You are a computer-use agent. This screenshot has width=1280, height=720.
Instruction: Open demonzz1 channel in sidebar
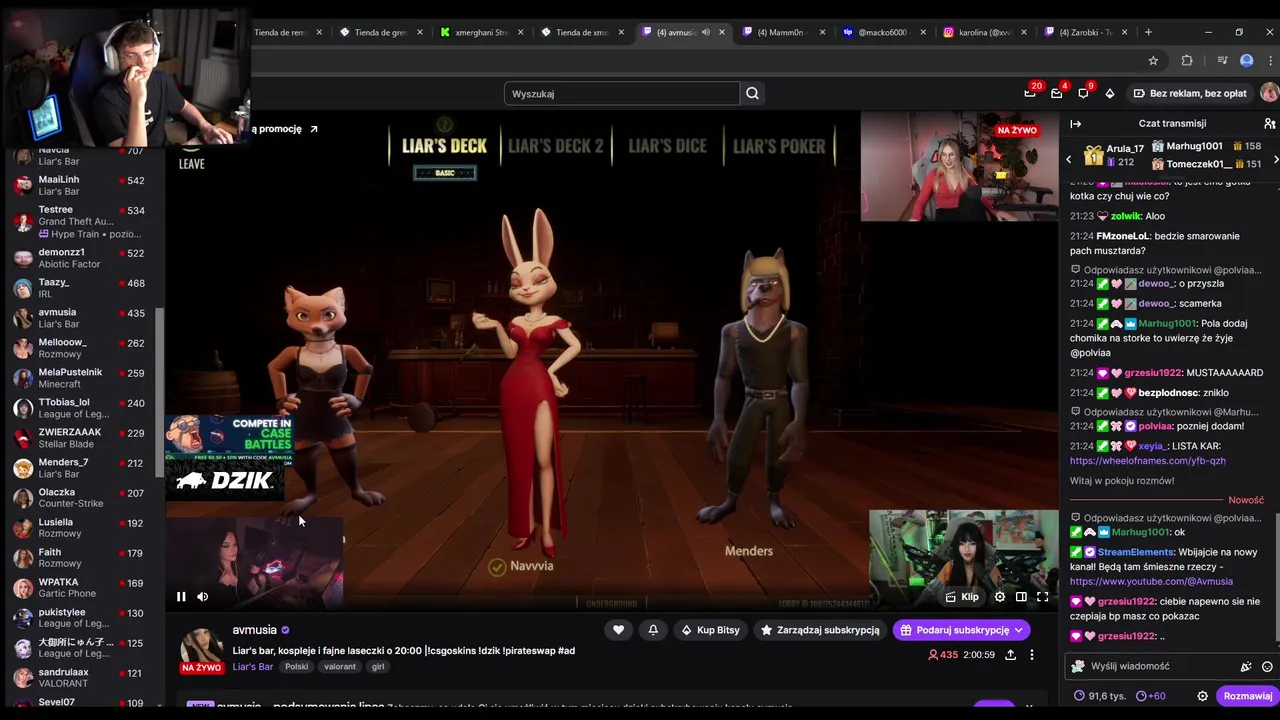[81, 258]
